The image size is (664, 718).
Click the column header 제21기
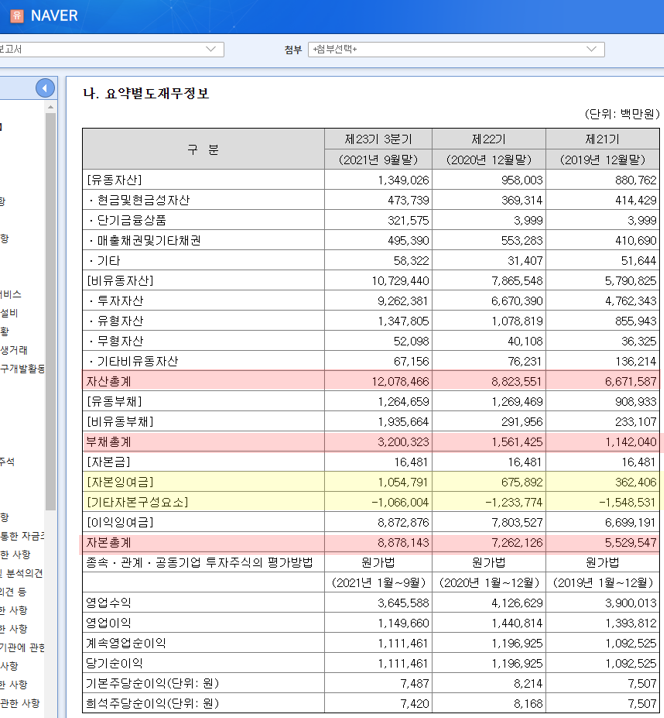[x=602, y=139]
